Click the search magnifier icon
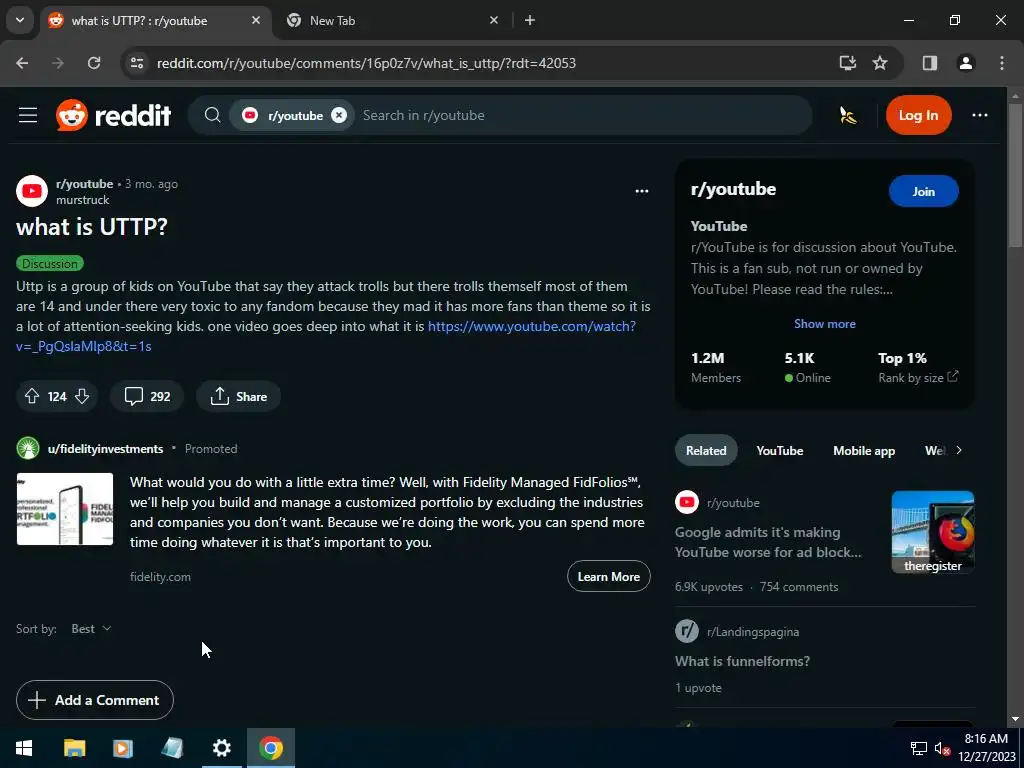The width and height of the screenshot is (1024, 768). (212, 116)
